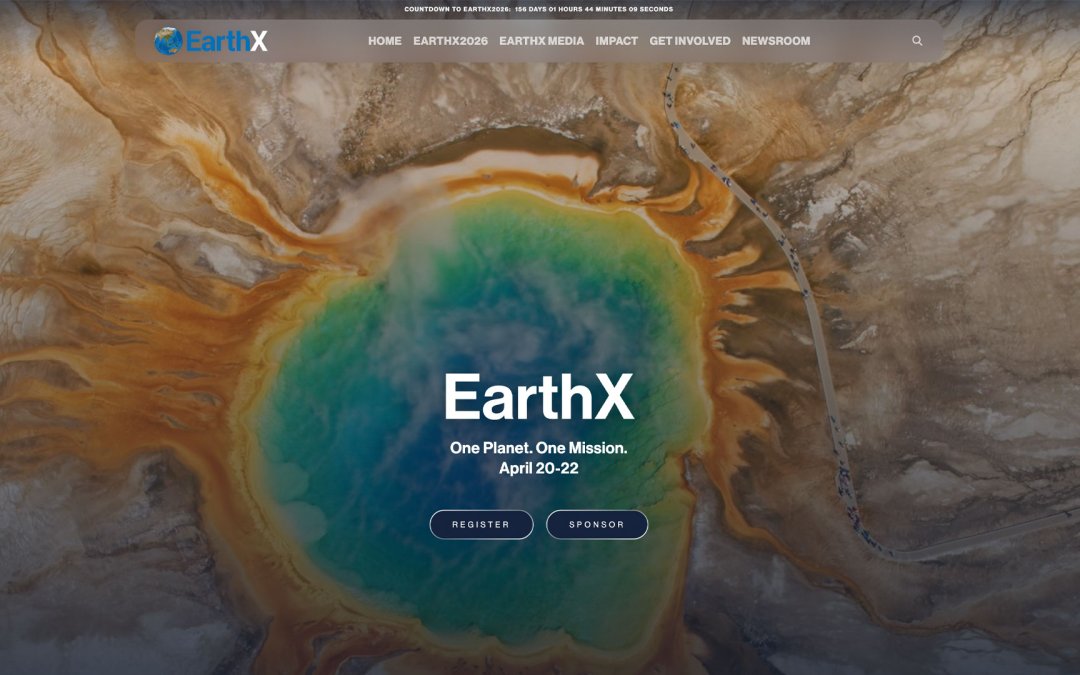The image size is (1080, 675).
Task: Click the countdown banner at the top
Action: [540, 8]
